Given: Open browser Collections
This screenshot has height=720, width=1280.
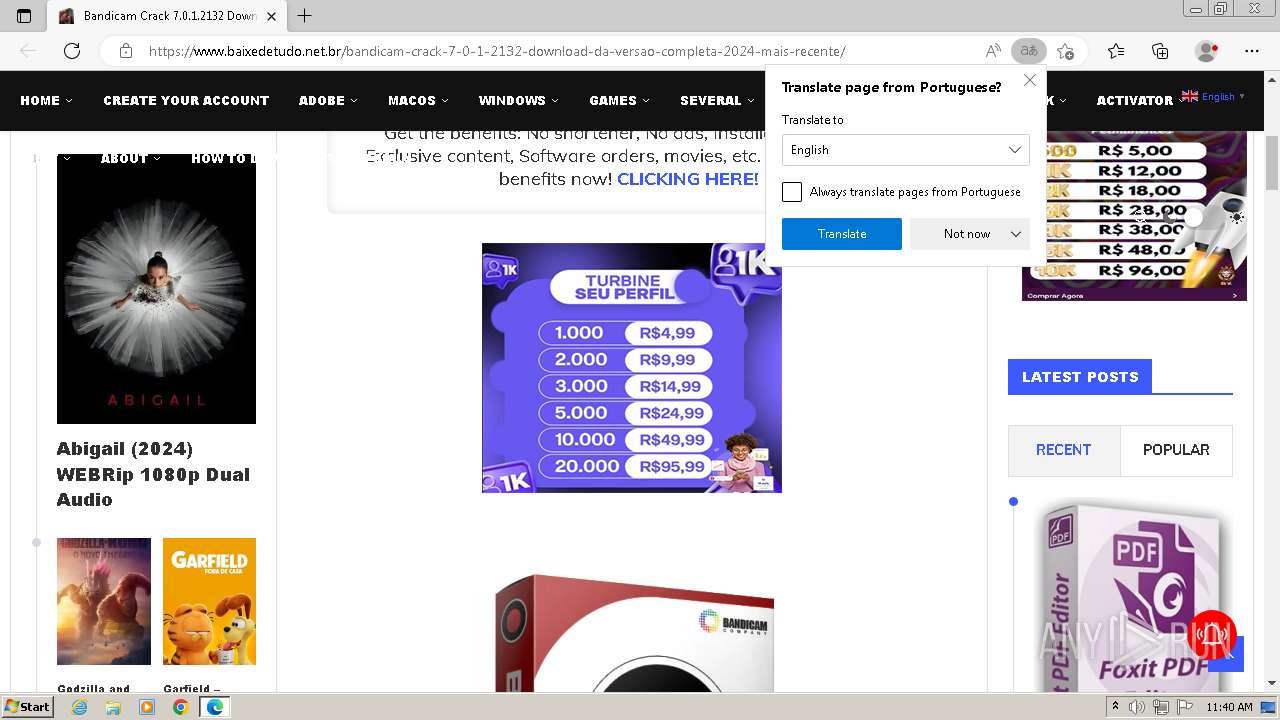Looking at the screenshot, I should pos(1160,51).
